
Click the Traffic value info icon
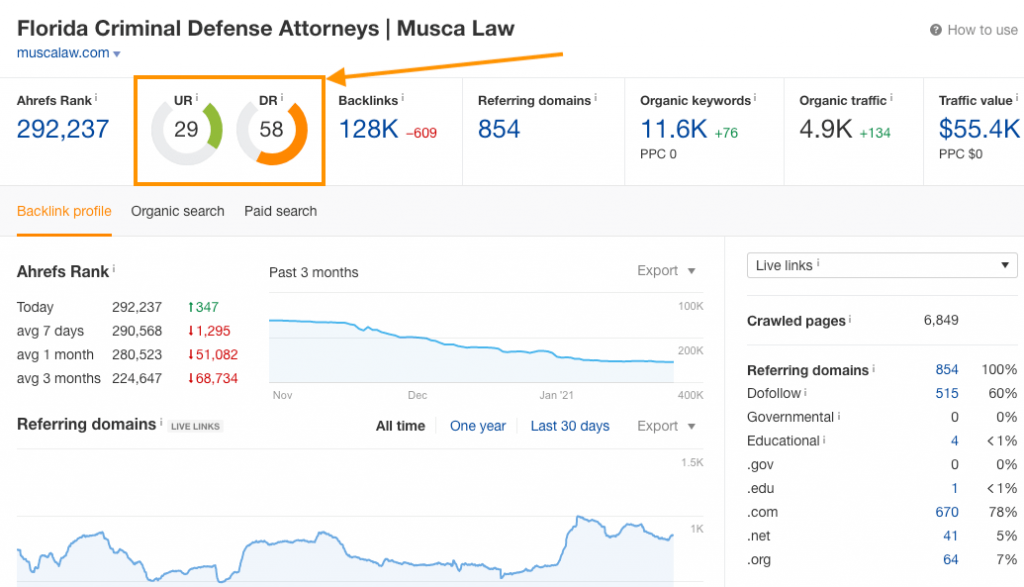pyautogui.click(x=1016, y=98)
